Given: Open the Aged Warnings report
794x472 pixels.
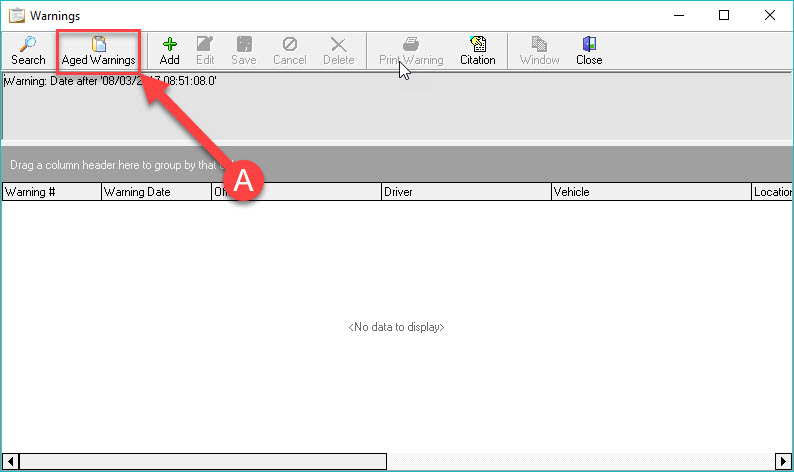Looking at the screenshot, I should coord(98,44).
